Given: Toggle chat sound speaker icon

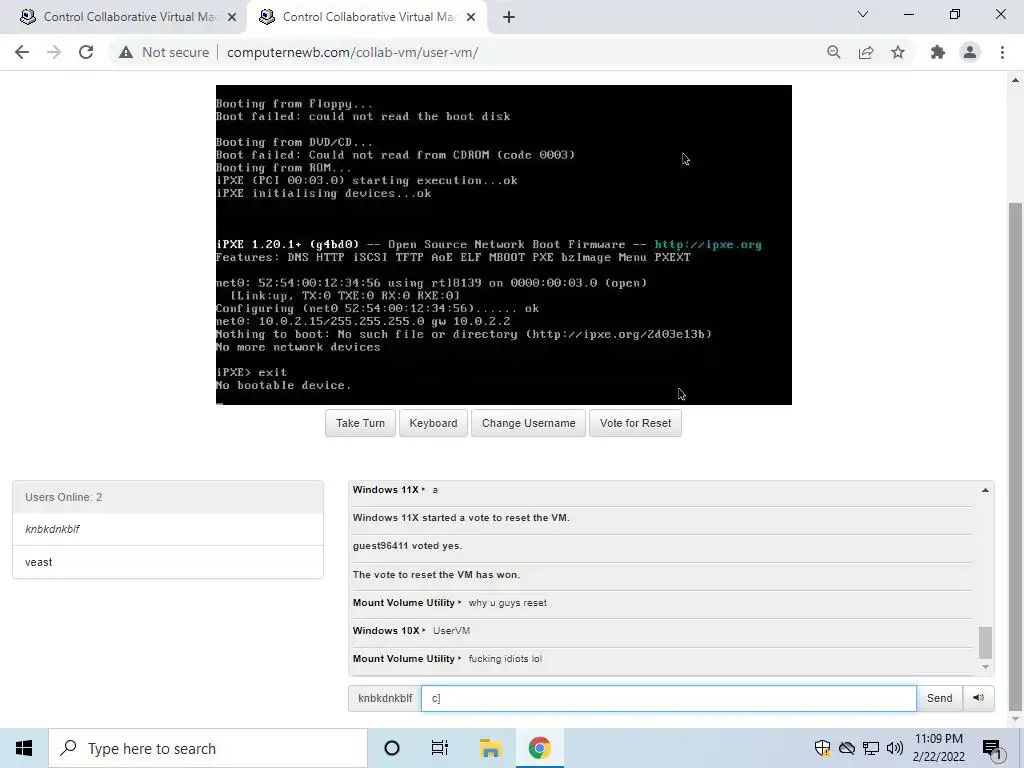Looking at the screenshot, I should (x=978, y=698).
